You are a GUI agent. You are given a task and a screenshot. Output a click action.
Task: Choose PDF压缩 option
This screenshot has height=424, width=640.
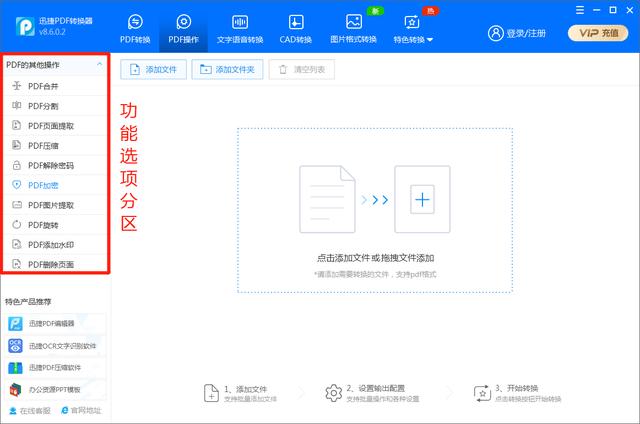[56, 146]
